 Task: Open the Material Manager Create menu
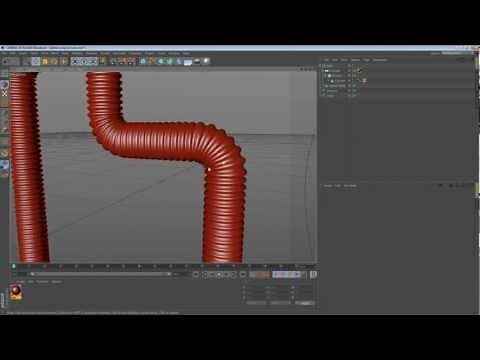pyautogui.click(x=21, y=282)
